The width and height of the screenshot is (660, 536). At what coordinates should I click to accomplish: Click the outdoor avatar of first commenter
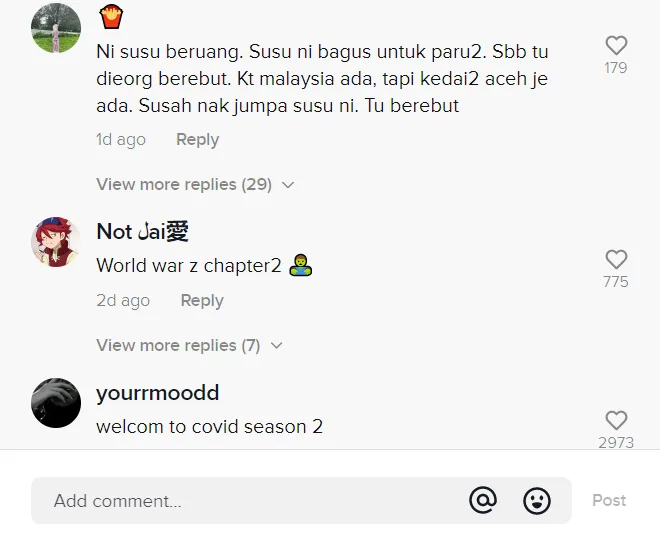click(x=56, y=28)
